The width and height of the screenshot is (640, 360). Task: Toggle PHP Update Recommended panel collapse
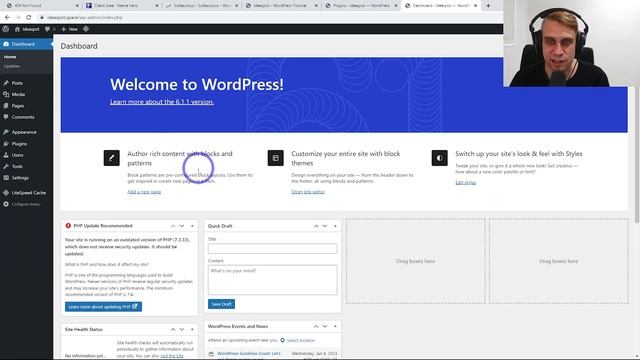(x=192, y=226)
